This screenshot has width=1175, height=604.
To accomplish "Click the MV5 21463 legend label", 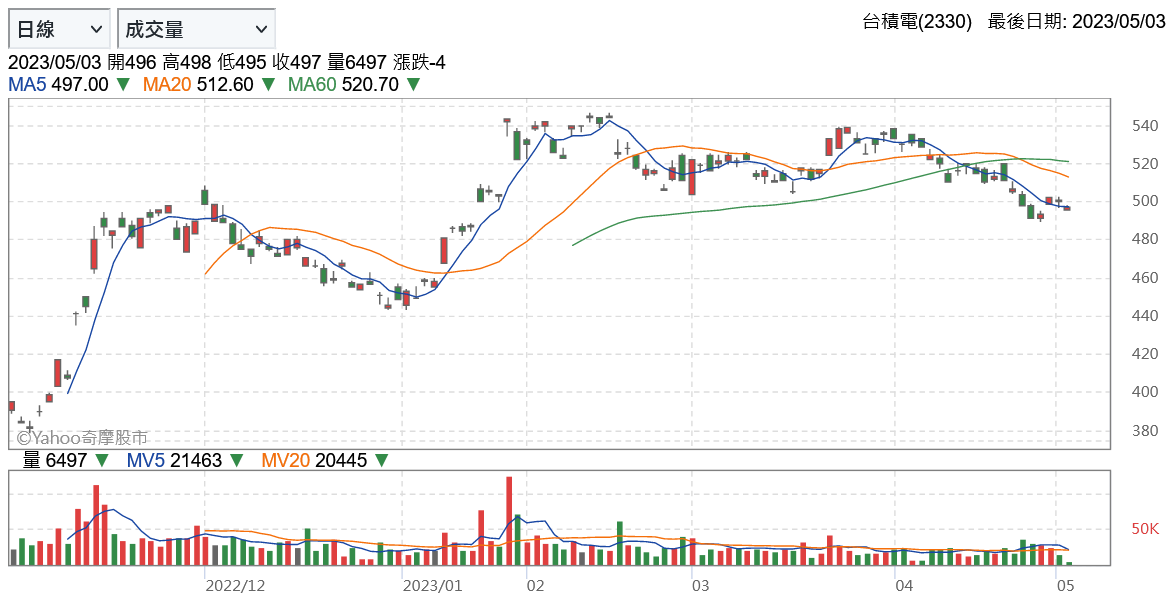I will 174,460.
